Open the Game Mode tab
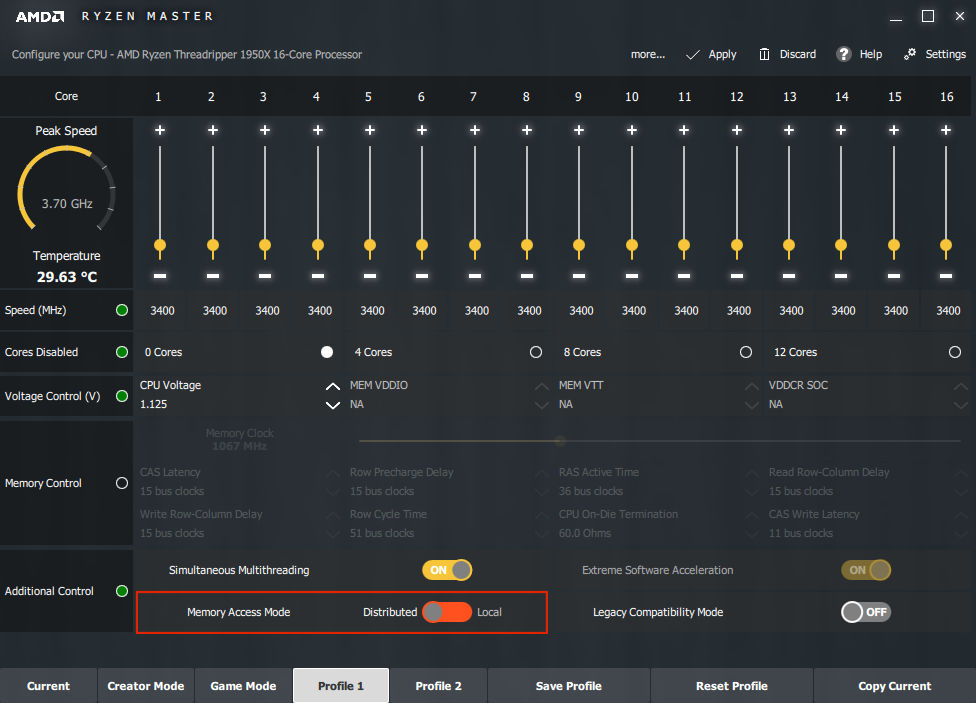 pos(243,686)
